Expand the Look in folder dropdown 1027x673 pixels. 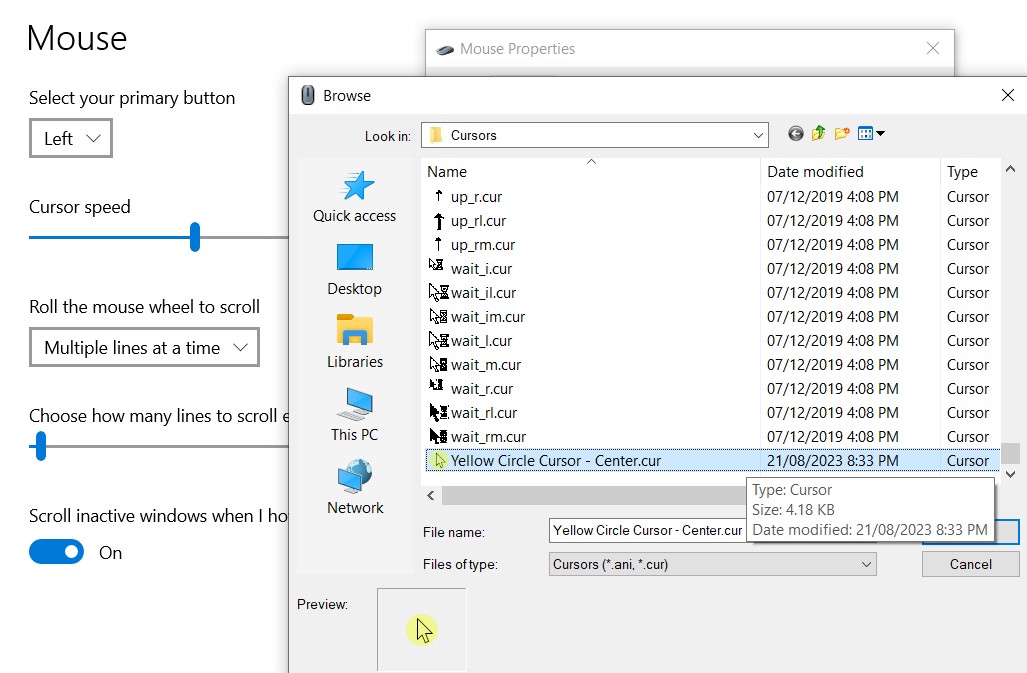coord(758,135)
